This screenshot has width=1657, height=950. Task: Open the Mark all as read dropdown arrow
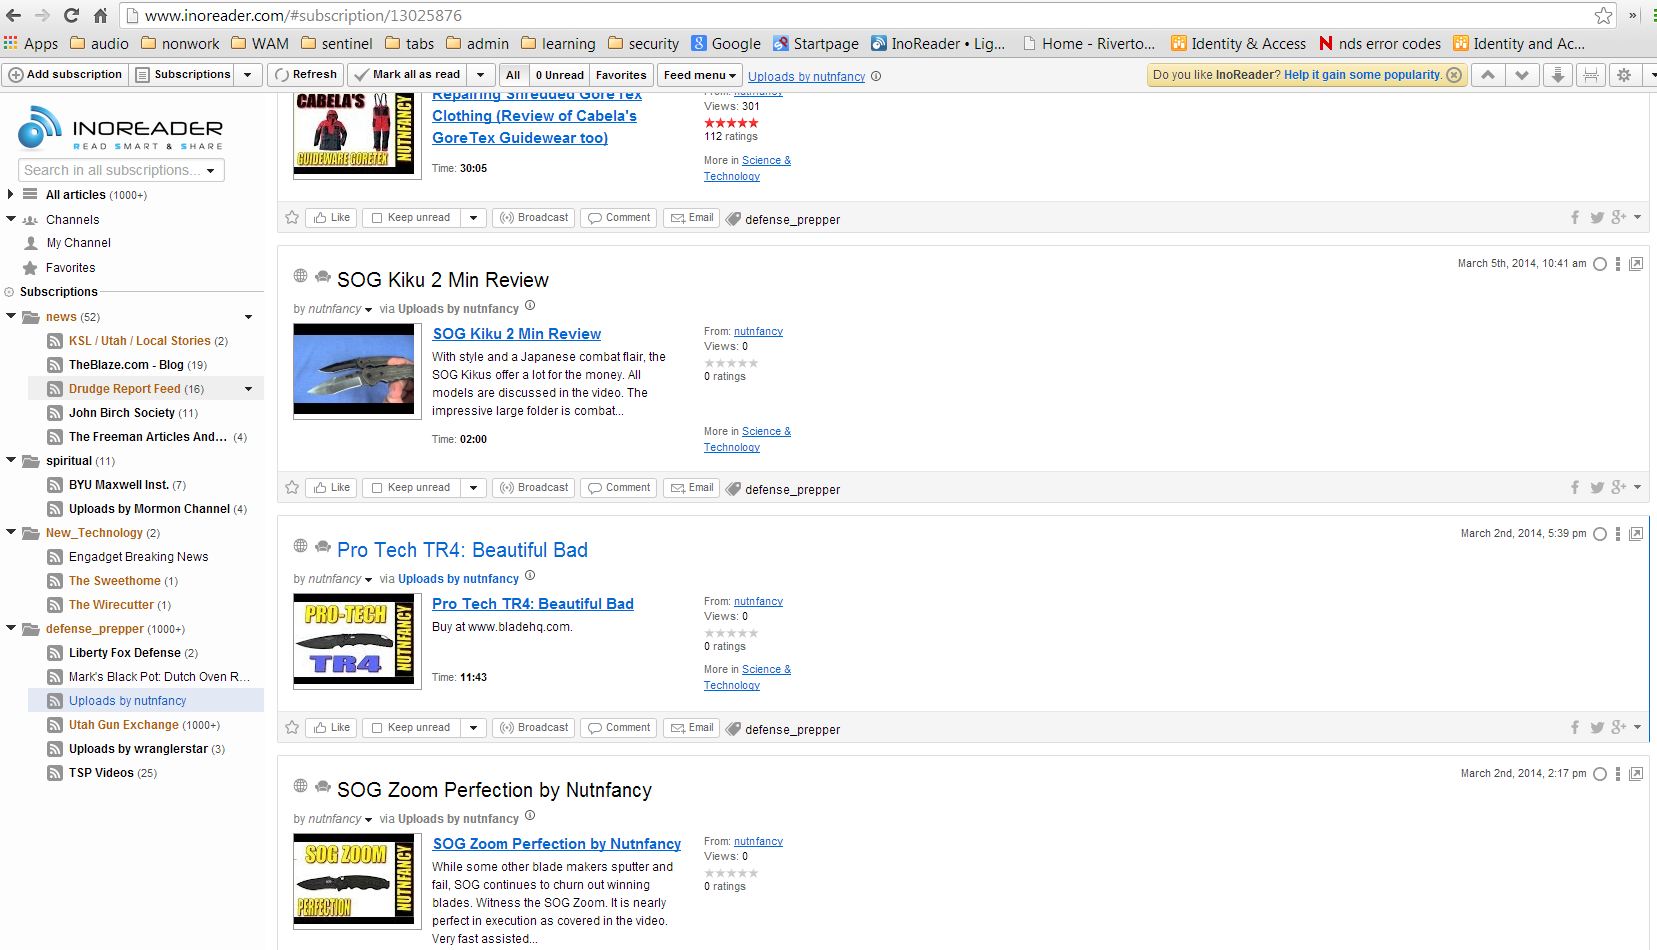[480, 75]
